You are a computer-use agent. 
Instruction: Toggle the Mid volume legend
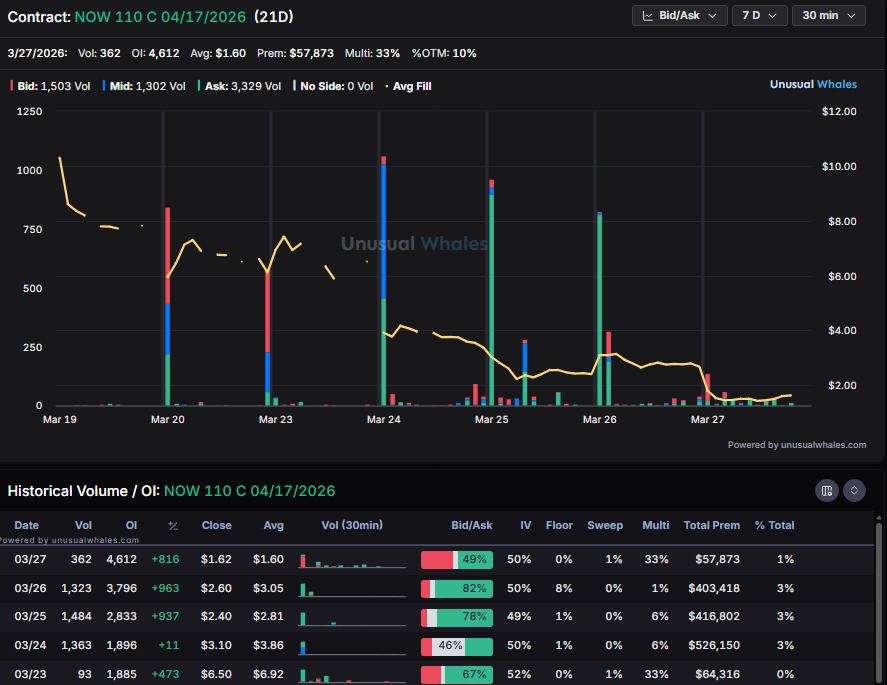point(144,86)
